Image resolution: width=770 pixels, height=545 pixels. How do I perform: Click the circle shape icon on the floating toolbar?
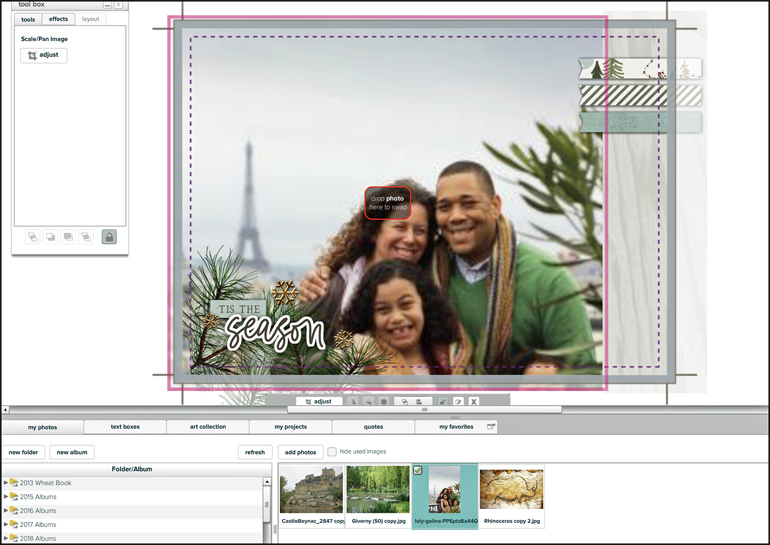383,402
